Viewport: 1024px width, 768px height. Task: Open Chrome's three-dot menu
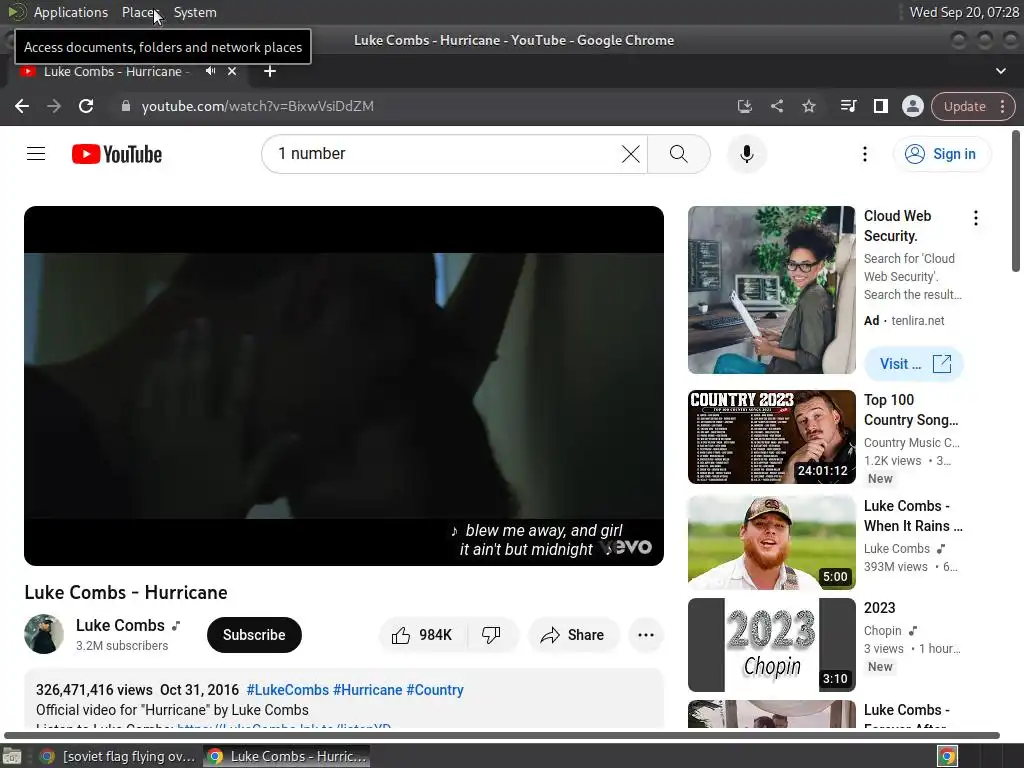tap(1002, 106)
